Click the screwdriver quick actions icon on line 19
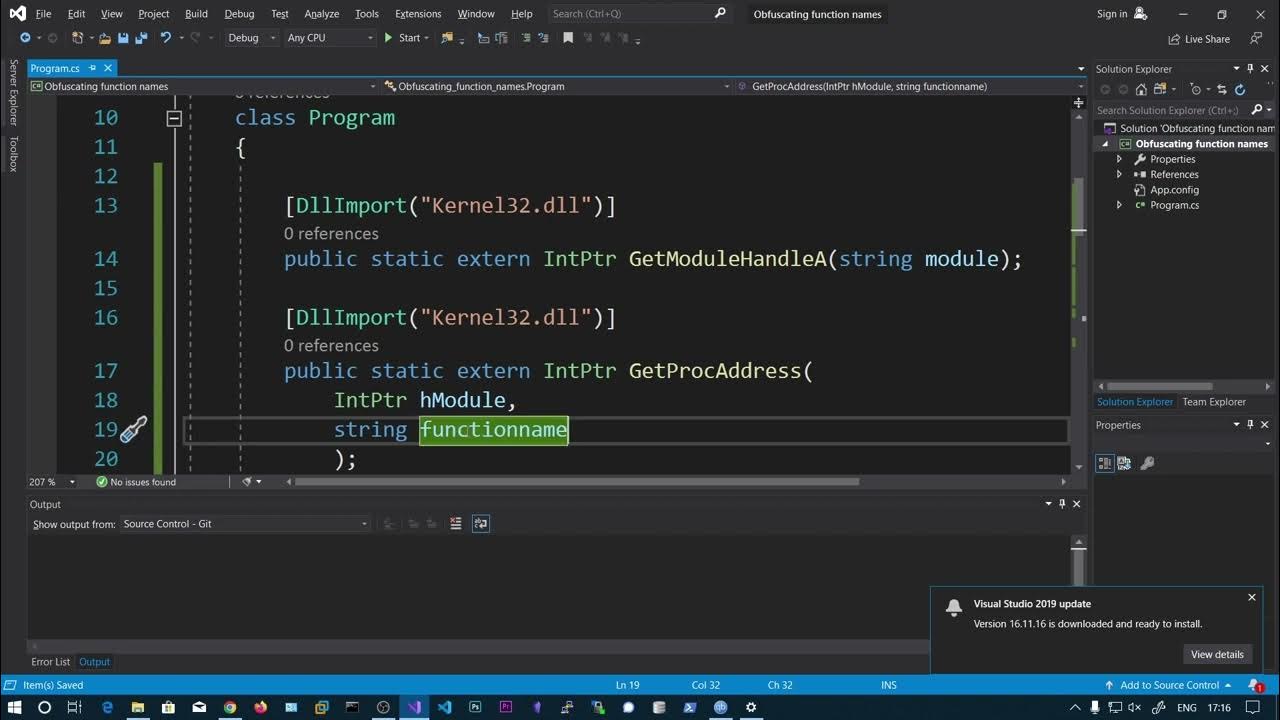 (133, 430)
